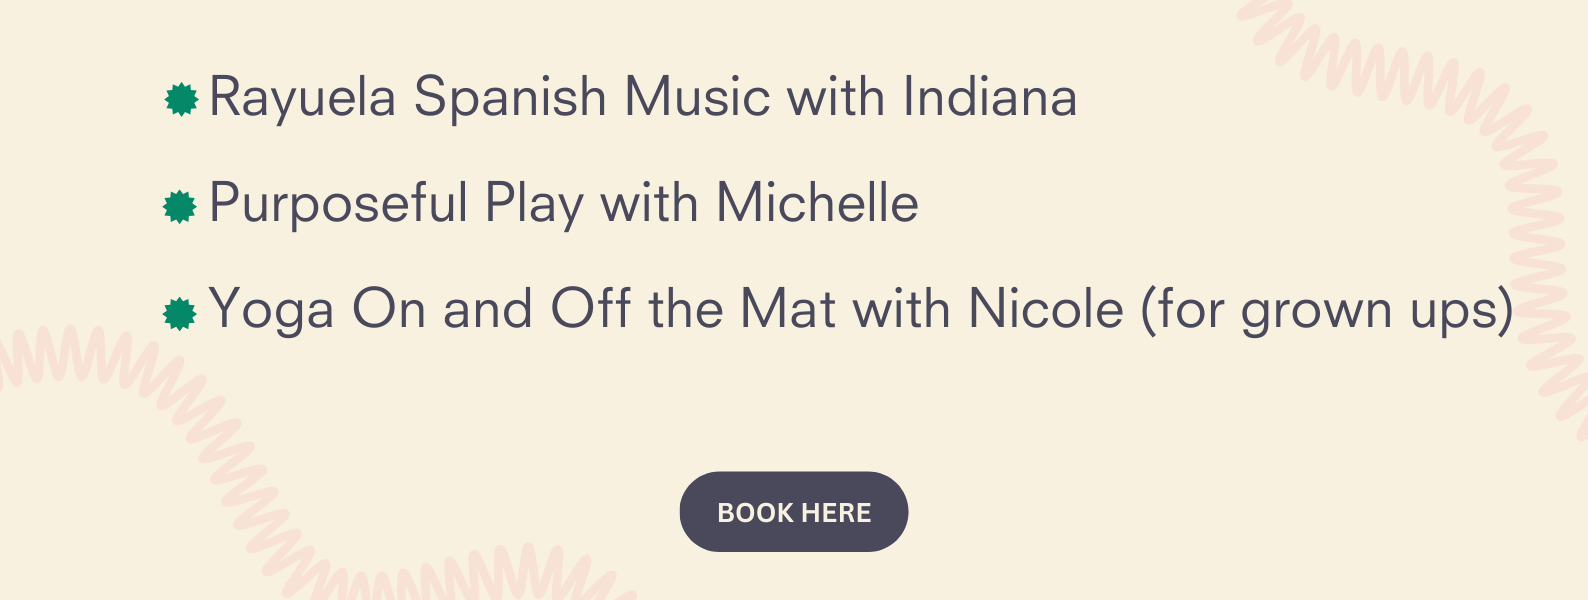
Task: Click the BOOK HERE button
Action: (794, 512)
